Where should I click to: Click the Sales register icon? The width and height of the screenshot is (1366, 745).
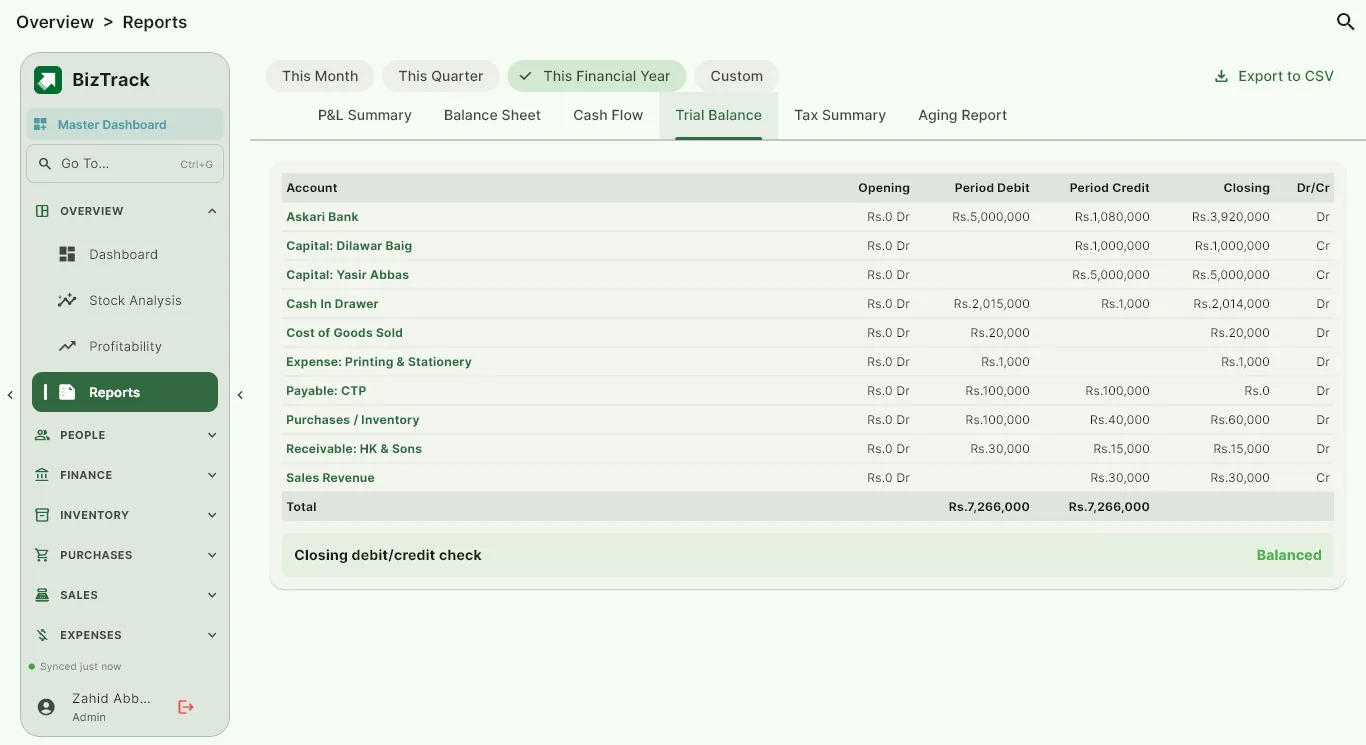point(42,595)
